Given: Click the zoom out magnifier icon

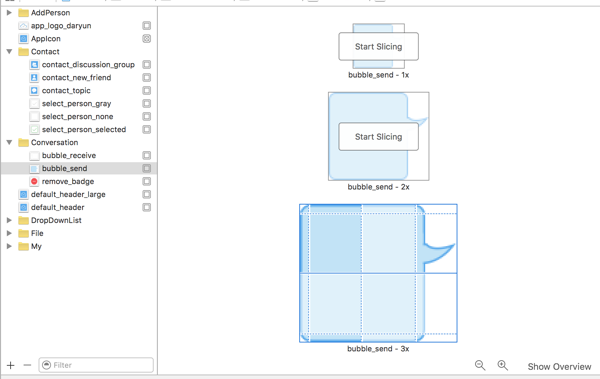Looking at the screenshot, I should 480,365.
